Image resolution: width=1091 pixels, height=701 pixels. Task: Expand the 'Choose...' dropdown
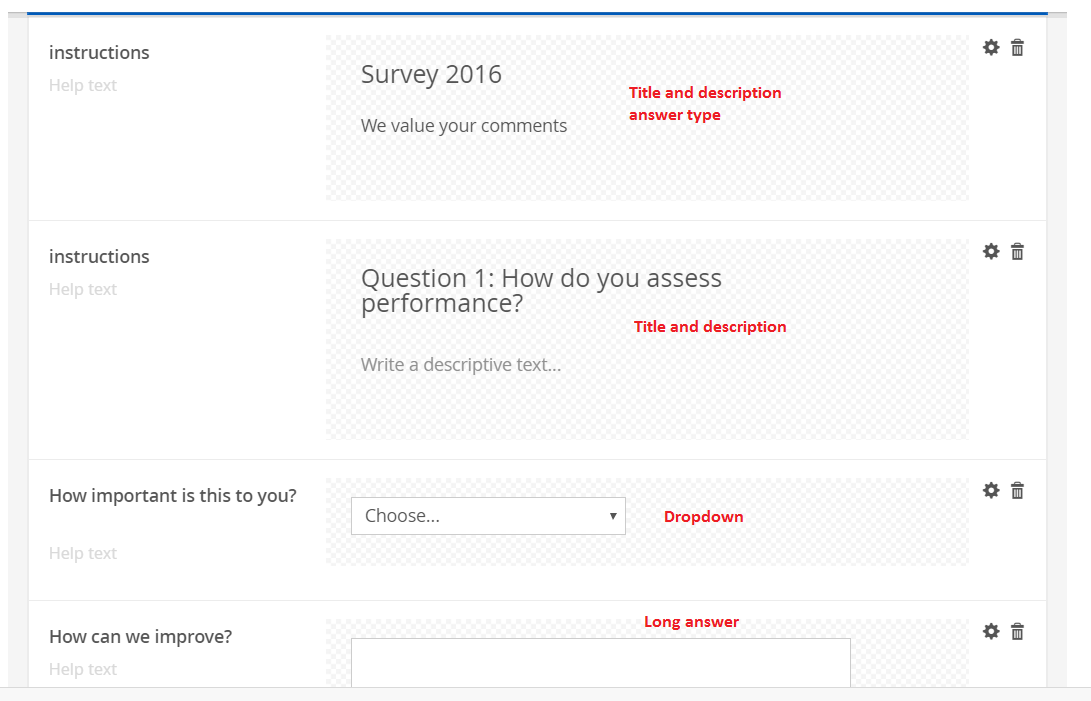point(488,516)
